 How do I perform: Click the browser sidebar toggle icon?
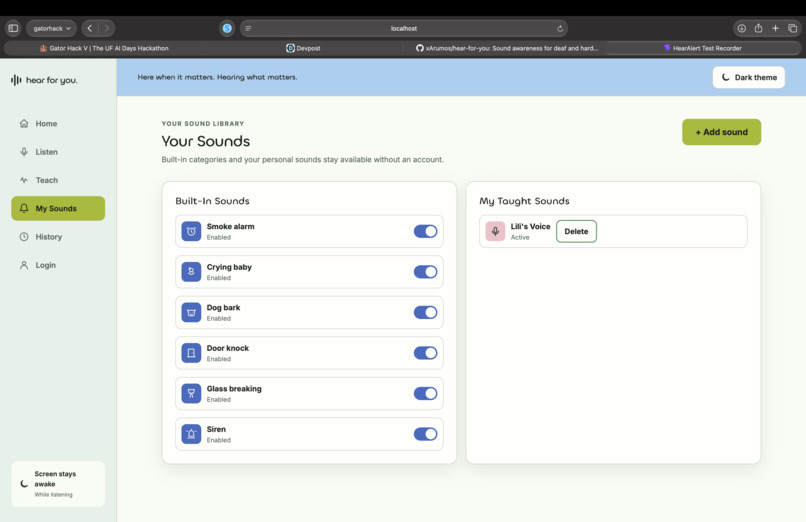coord(13,28)
